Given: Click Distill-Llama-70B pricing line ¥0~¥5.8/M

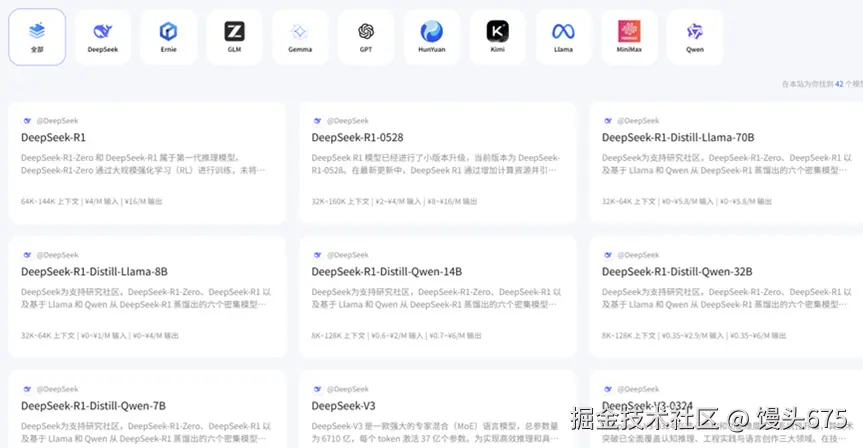Looking at the screenshot, I should (x=686, y=201).
